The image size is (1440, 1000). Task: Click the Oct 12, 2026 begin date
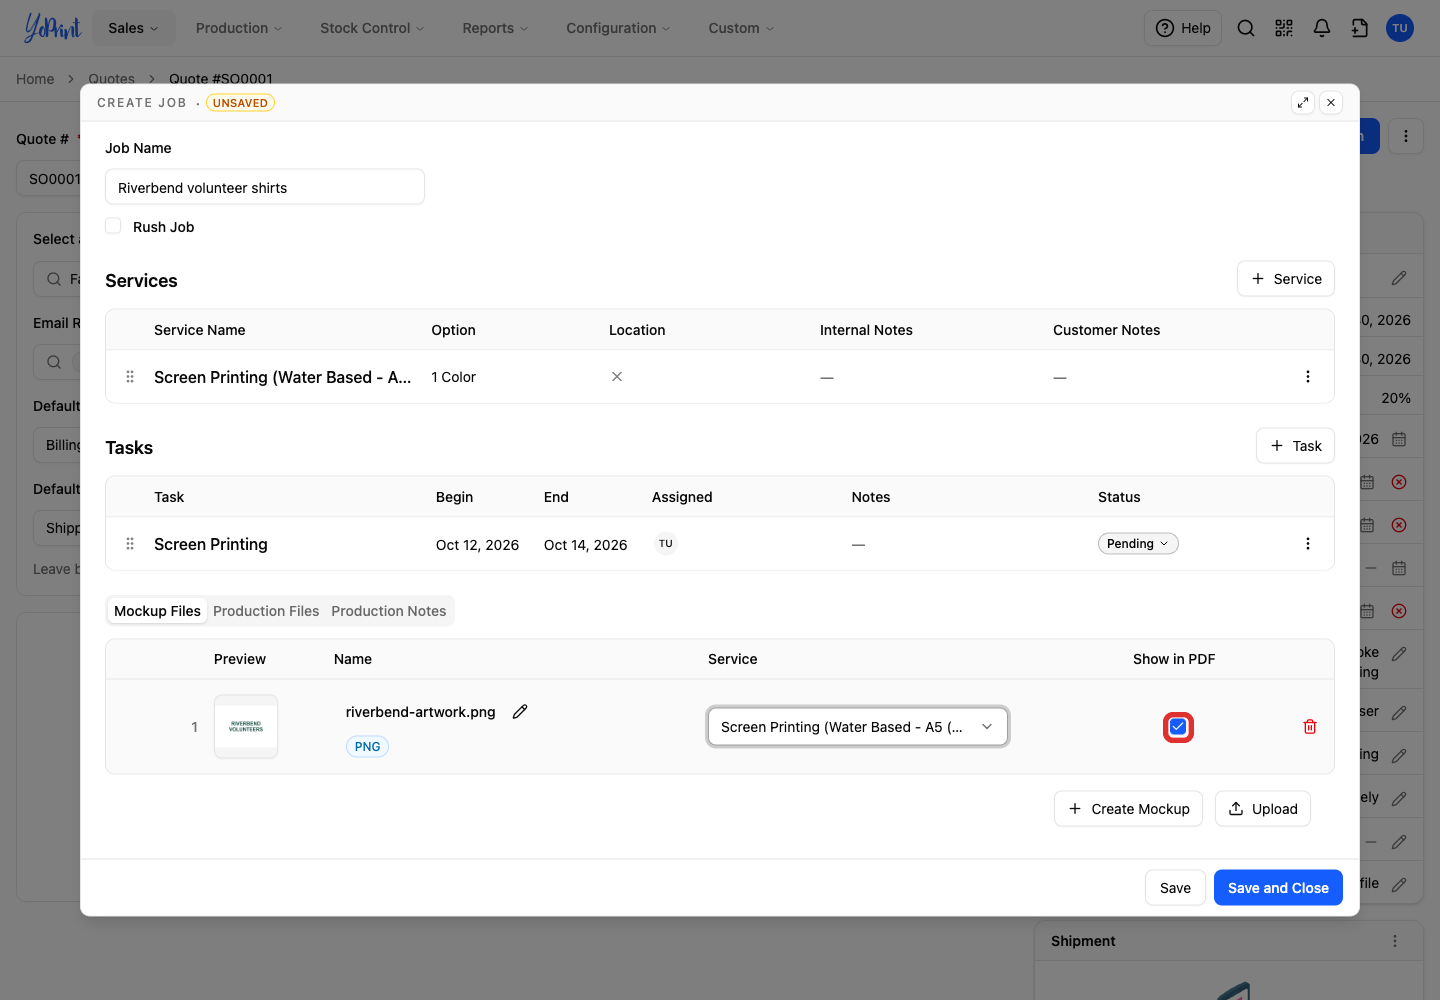[x=477, y=545]
